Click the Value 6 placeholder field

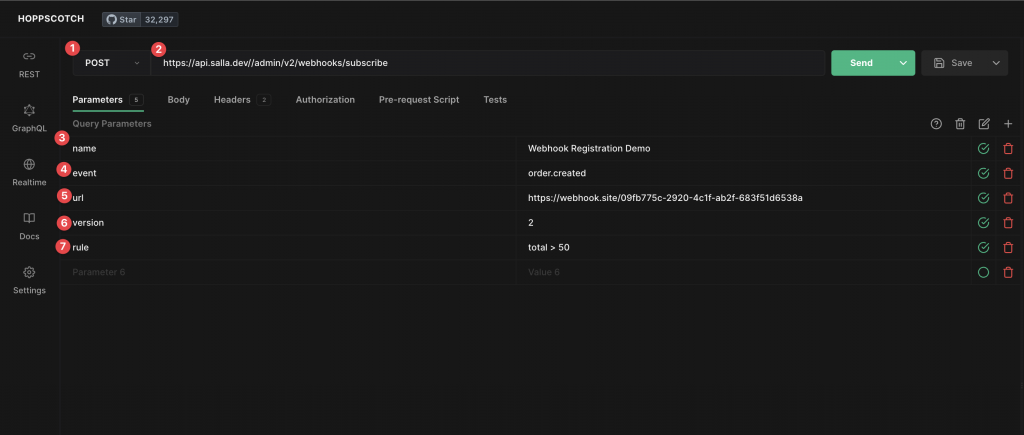pos(744,272)
